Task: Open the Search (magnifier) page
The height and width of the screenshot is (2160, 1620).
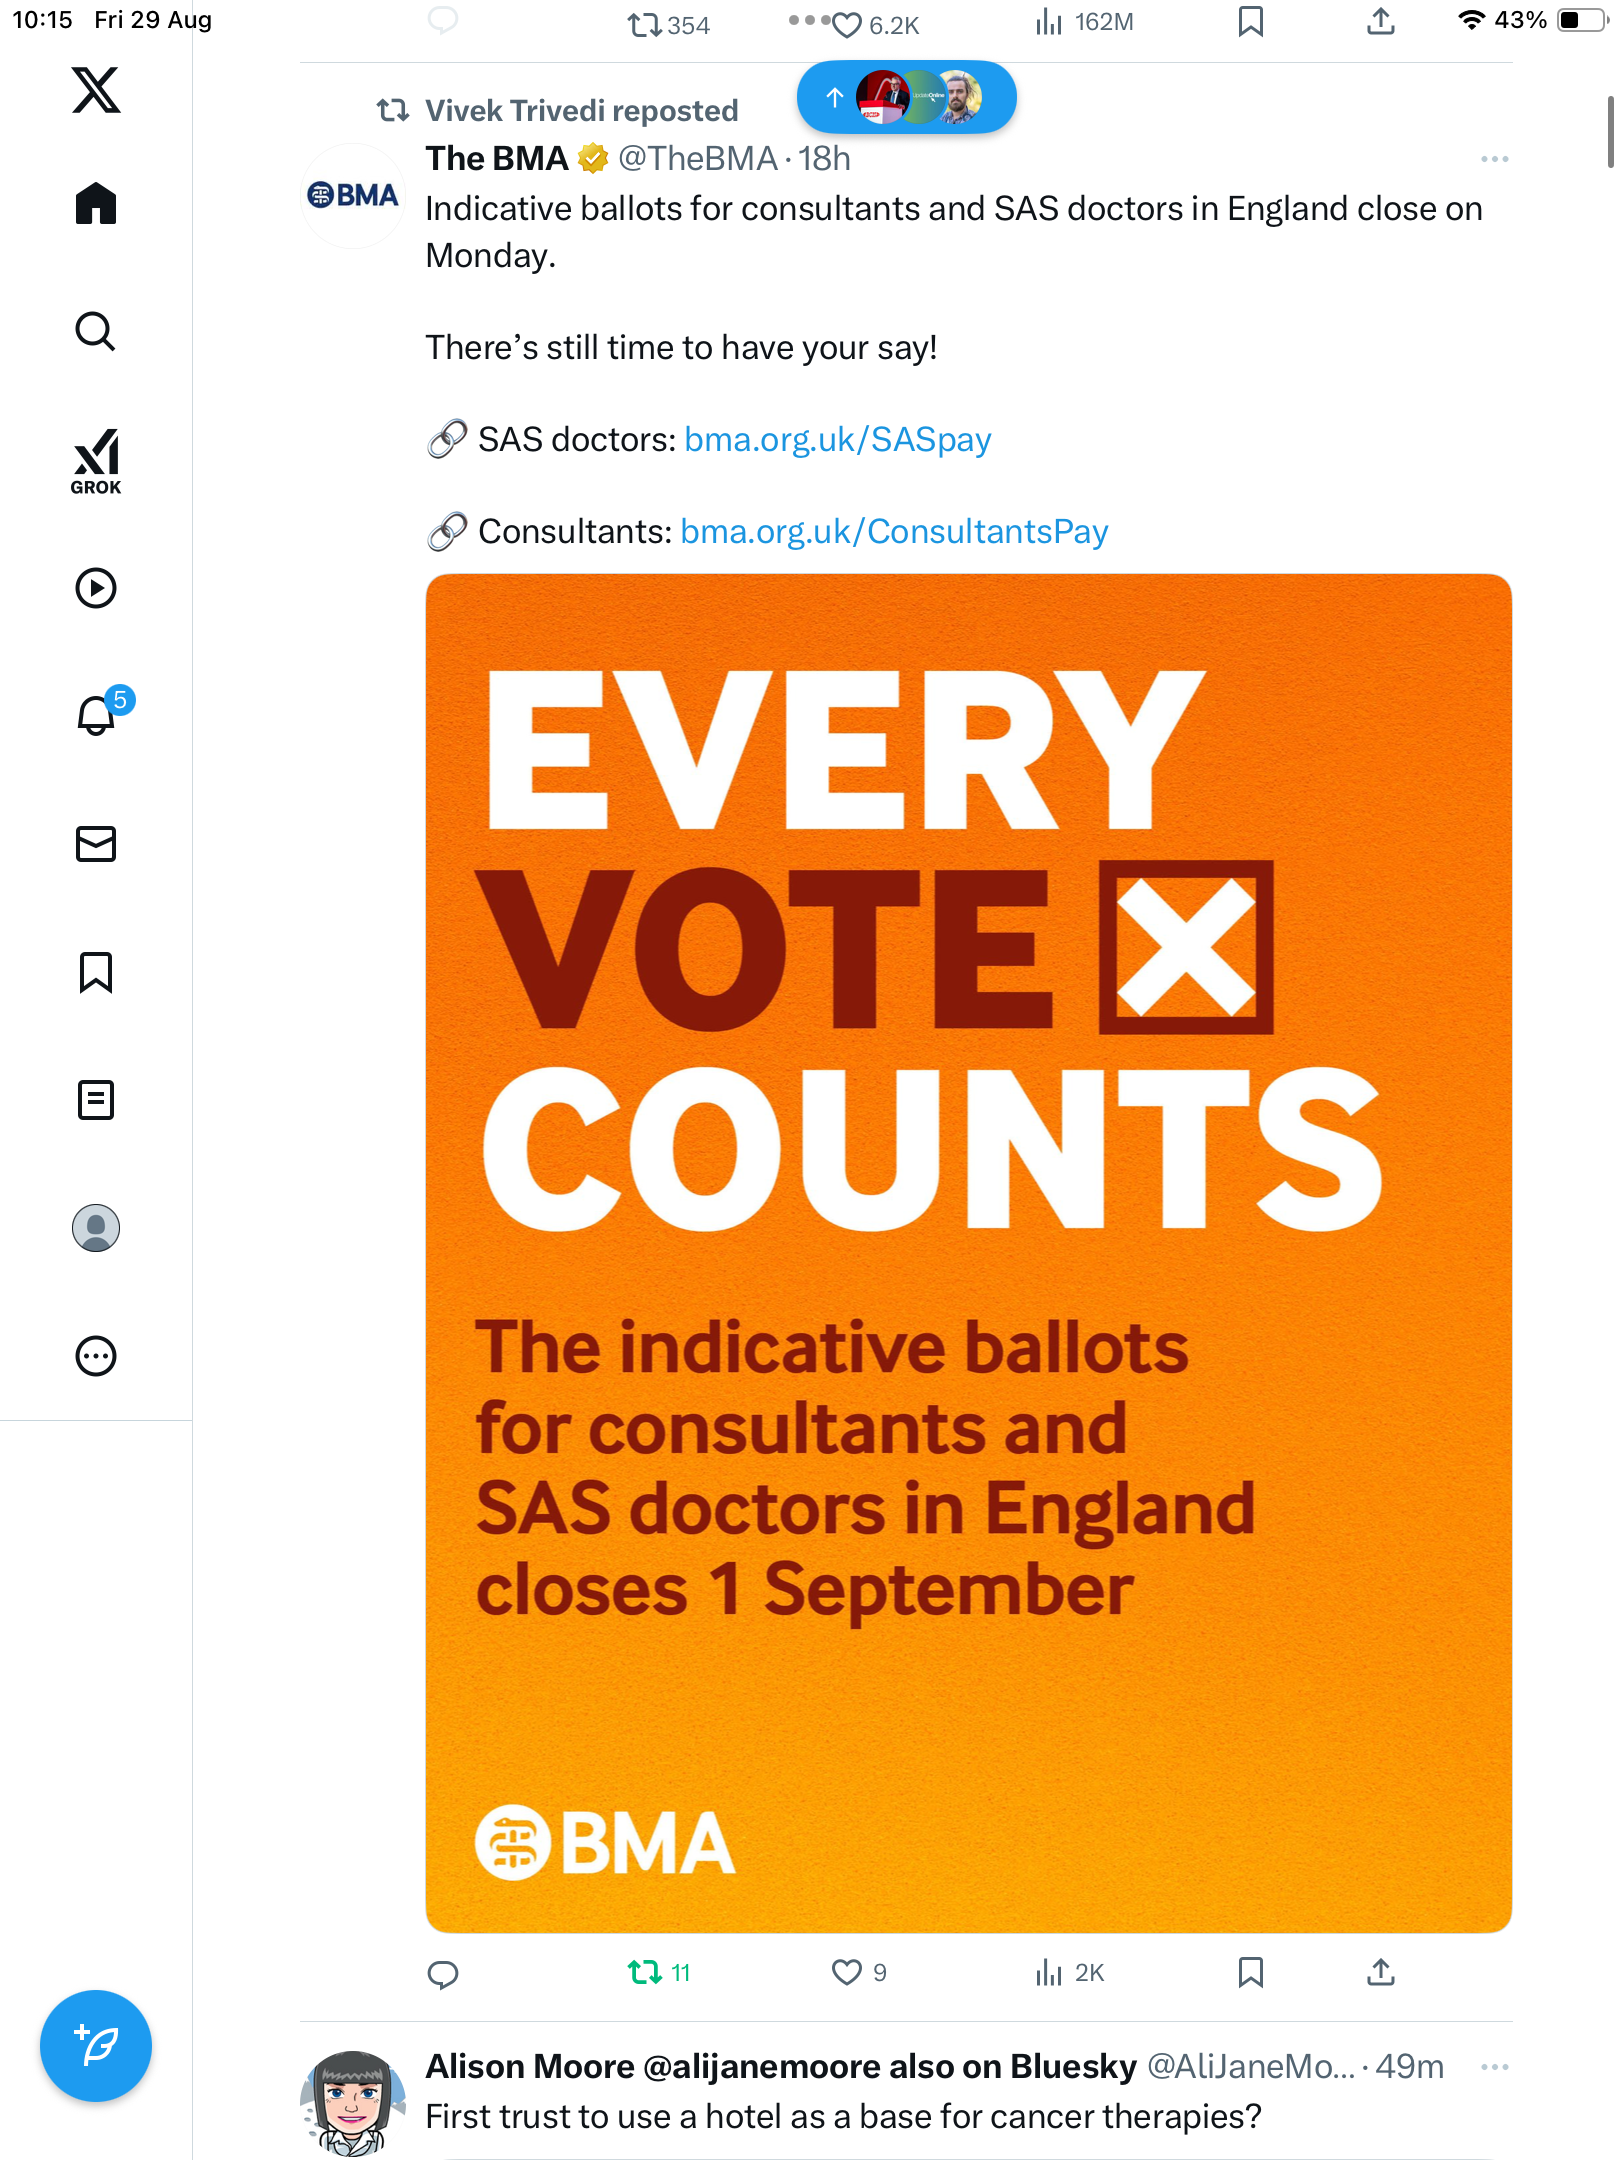Action: click(x=96, y=331)
